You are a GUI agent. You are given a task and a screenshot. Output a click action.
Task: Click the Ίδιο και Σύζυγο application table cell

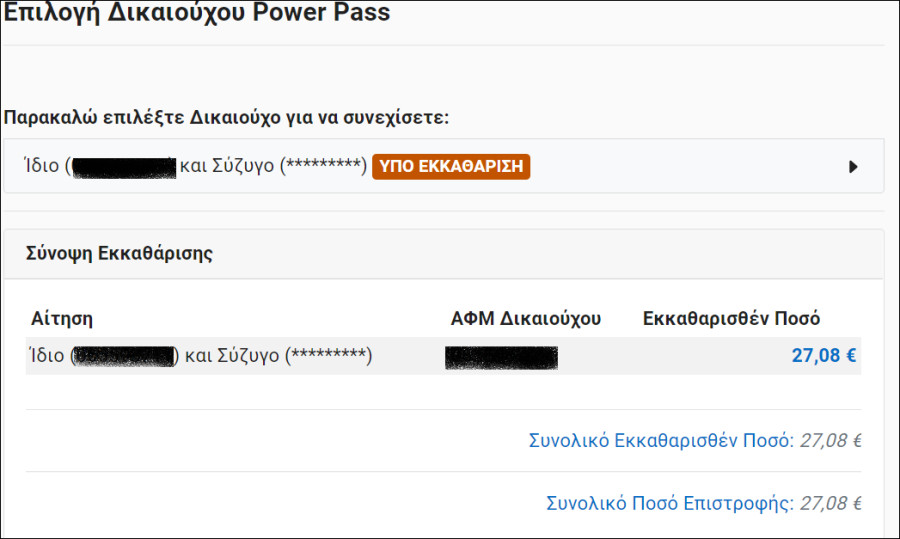pos(201,355)
